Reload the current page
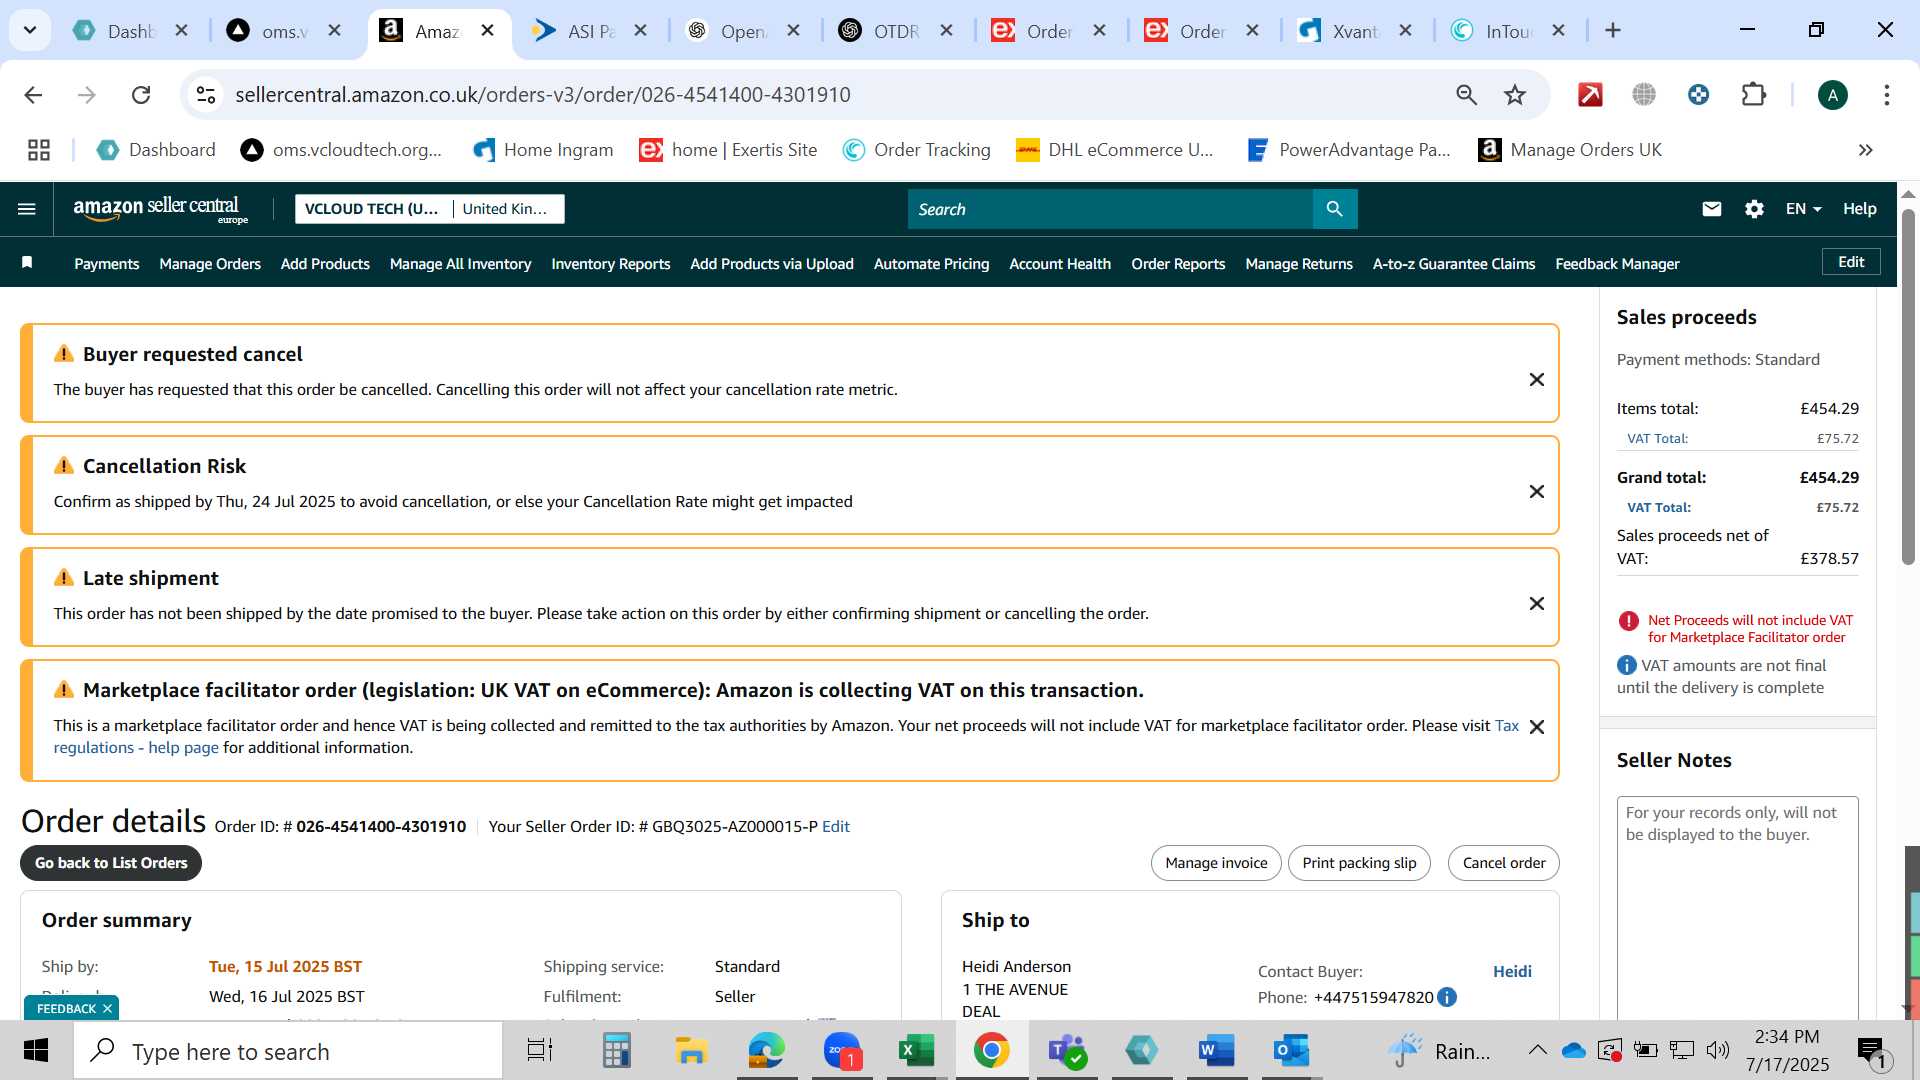 (x=141, y=95)
